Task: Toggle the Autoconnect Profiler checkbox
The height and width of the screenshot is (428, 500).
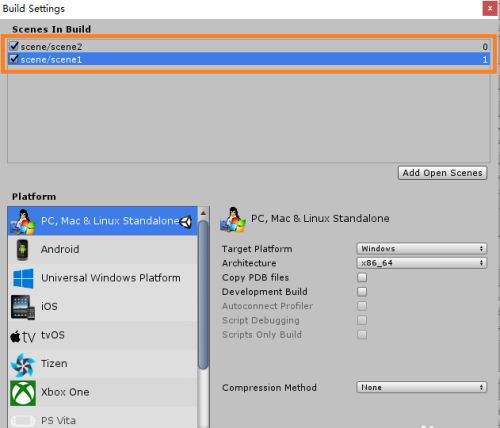Action: click(x=362, y=306)
